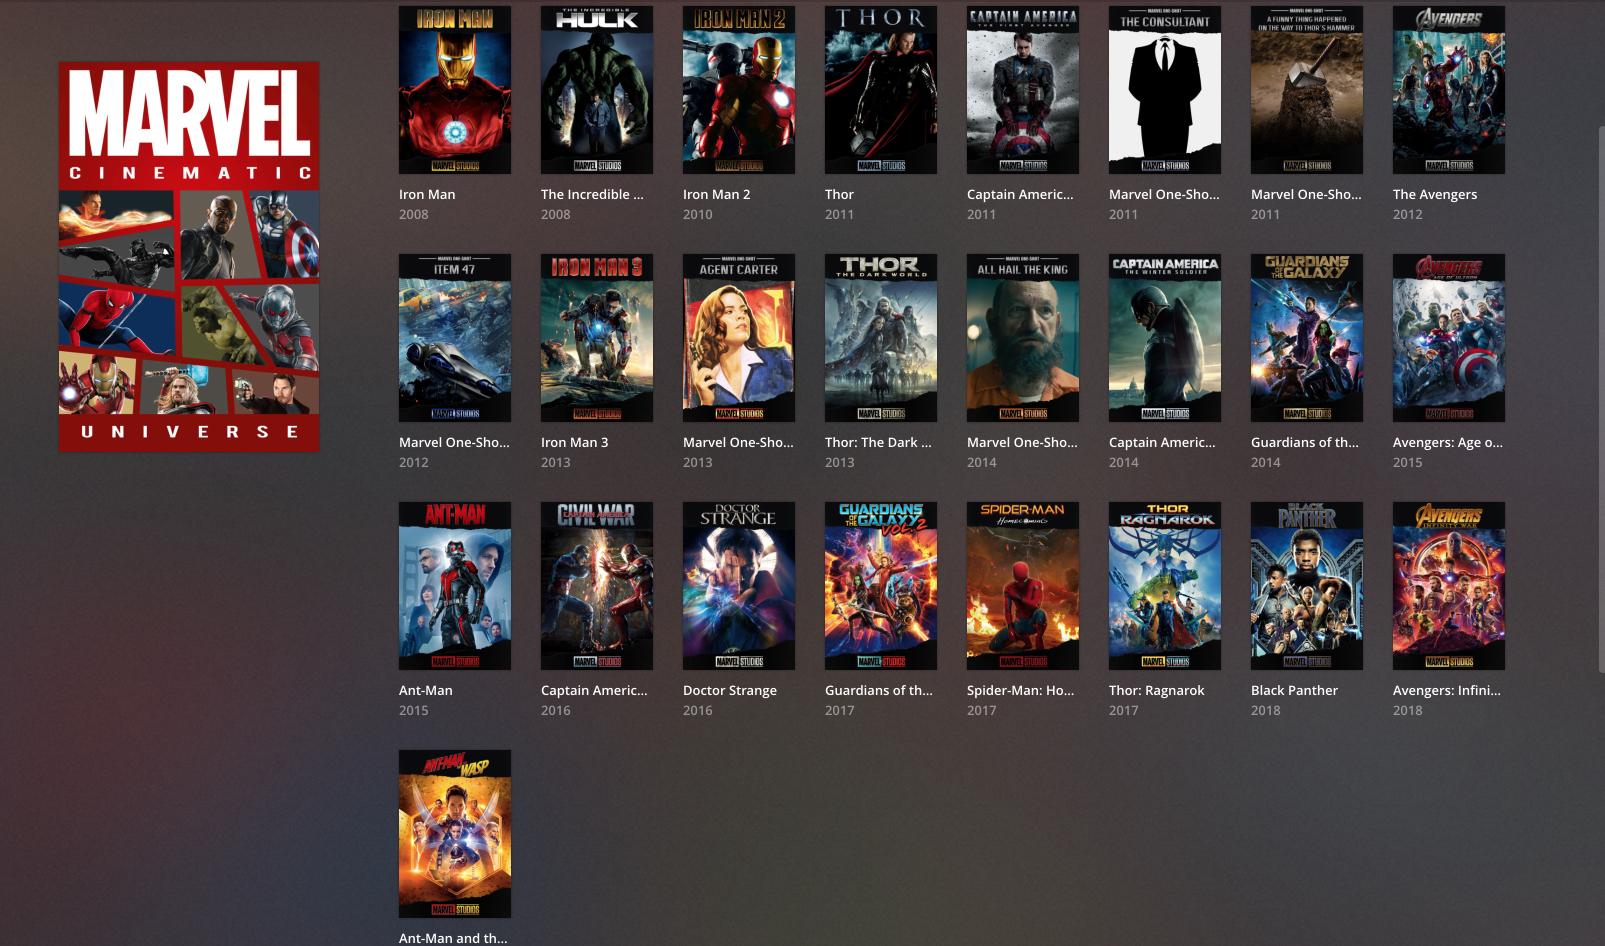The height and width of the screenshot is (946, 1605).
Task: Select the Thor: The Dark World poster
Action: [880, 337]
